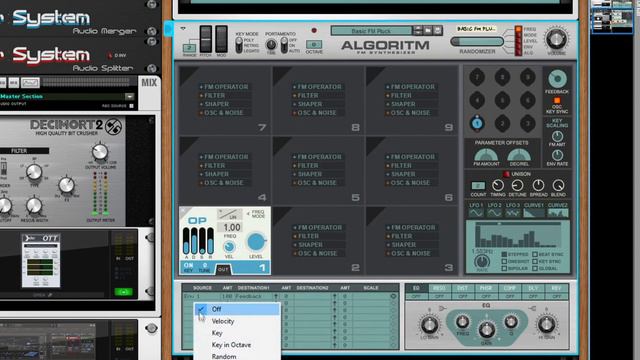Flip the Portamento off/on/auto switch

coord(284,45)
